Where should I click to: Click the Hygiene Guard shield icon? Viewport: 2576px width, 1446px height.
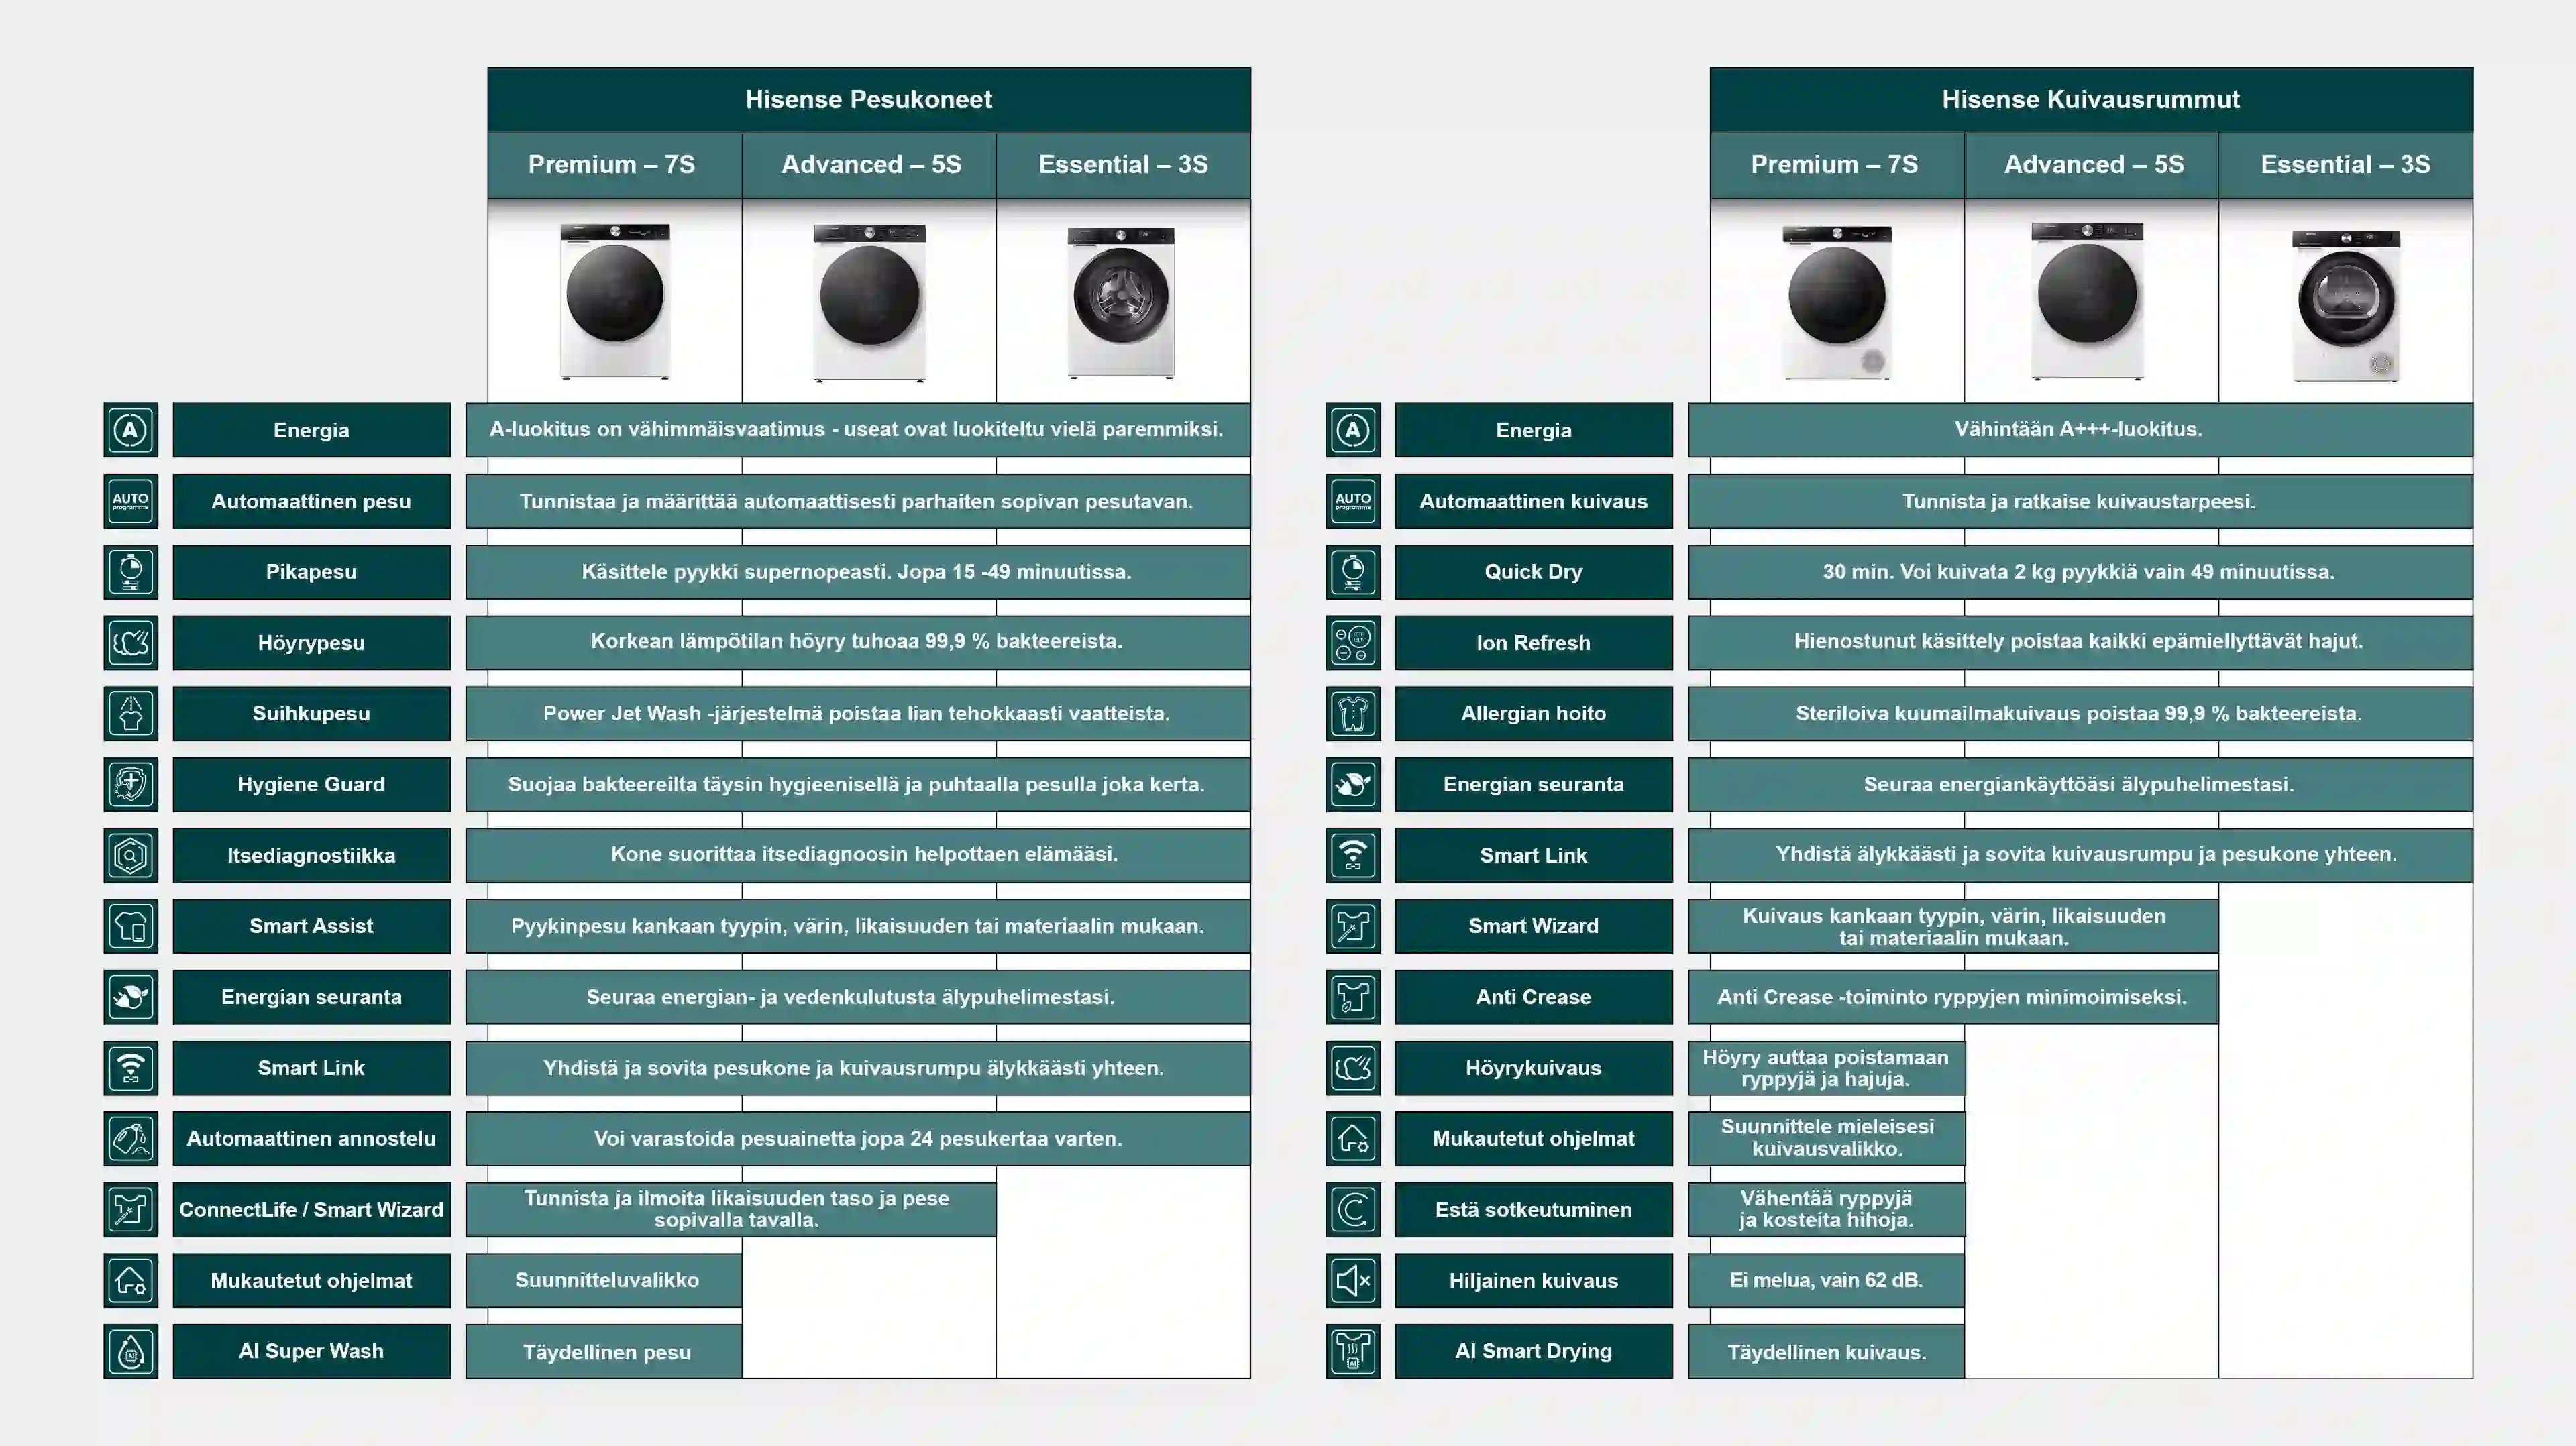pos(131,784)
